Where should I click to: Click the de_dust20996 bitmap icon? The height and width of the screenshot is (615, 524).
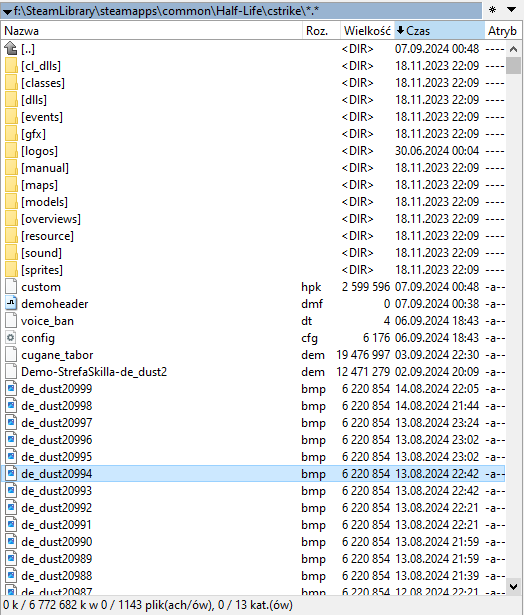click(x=11, y=440)
